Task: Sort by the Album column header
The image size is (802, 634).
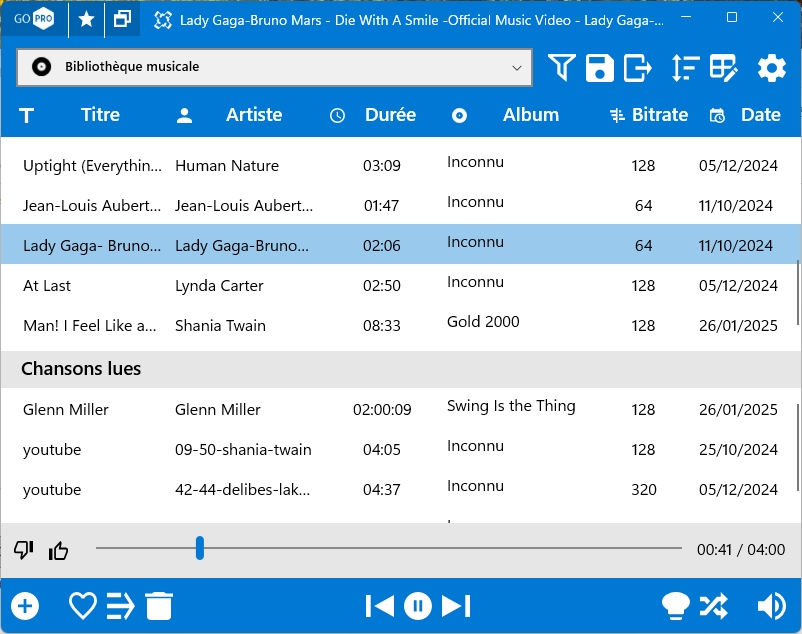Action: [531, 115]
